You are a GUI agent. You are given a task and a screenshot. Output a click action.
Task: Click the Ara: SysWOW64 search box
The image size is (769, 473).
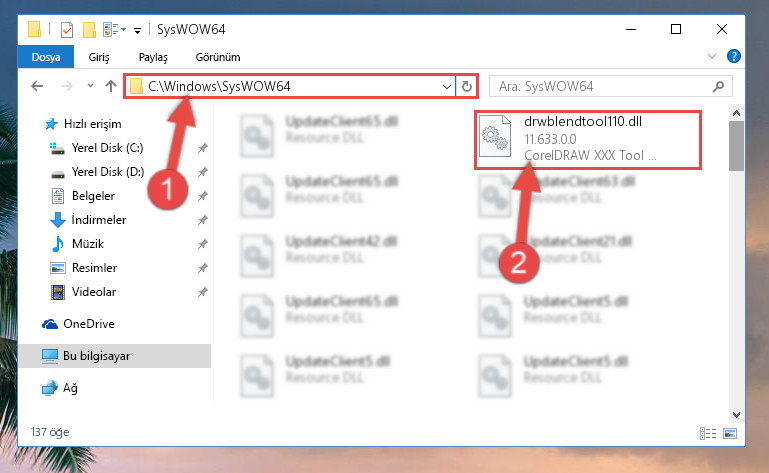[601, 87]
